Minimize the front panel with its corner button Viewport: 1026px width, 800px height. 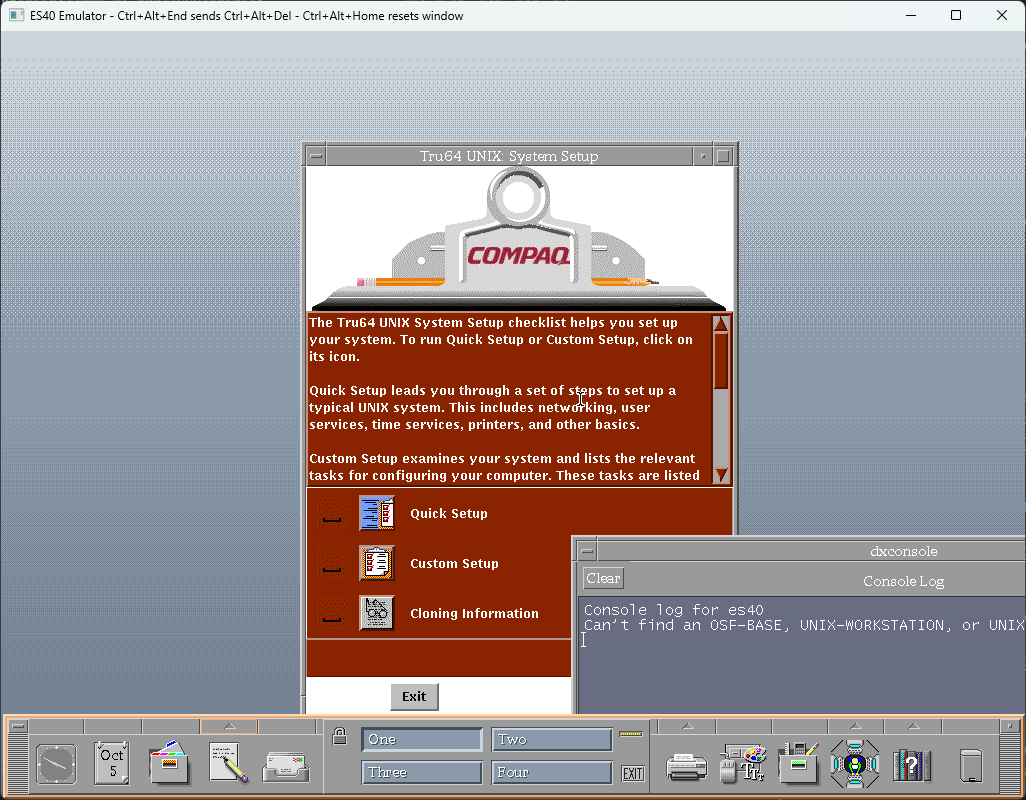[1010, 726]
